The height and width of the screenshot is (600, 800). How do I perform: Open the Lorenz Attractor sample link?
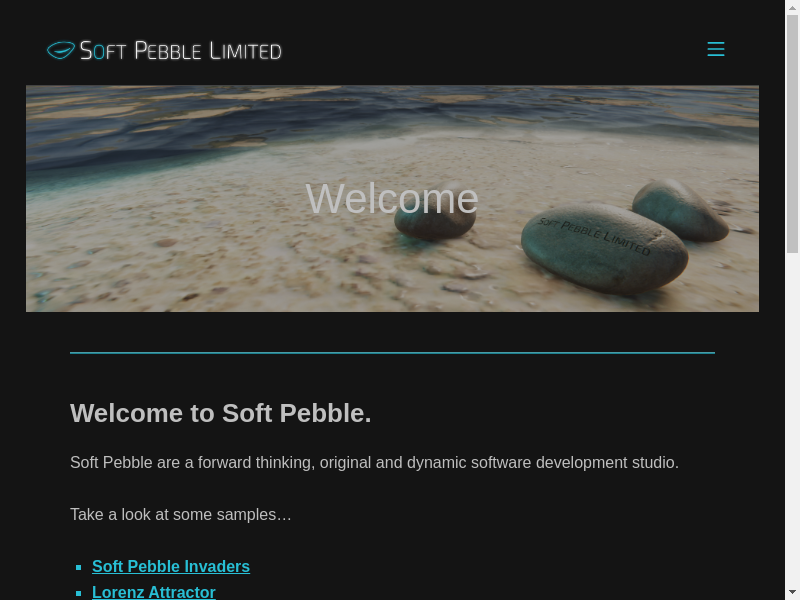pos(154,592)
